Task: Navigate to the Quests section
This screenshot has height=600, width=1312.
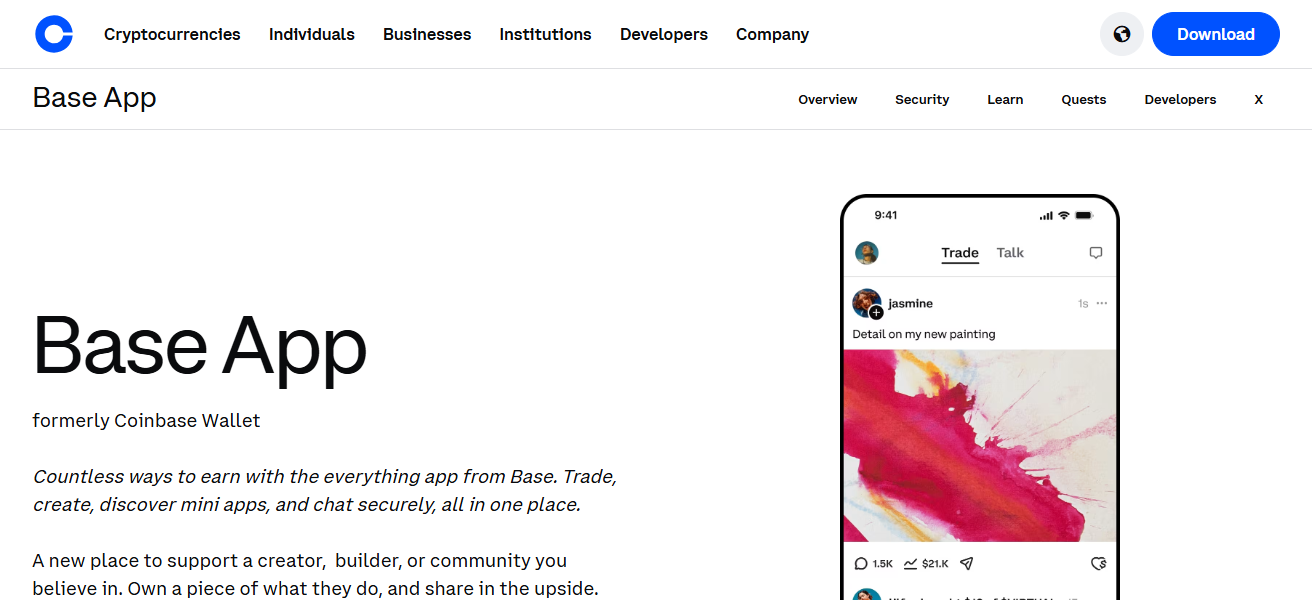Action: [x=1083, y=99]
